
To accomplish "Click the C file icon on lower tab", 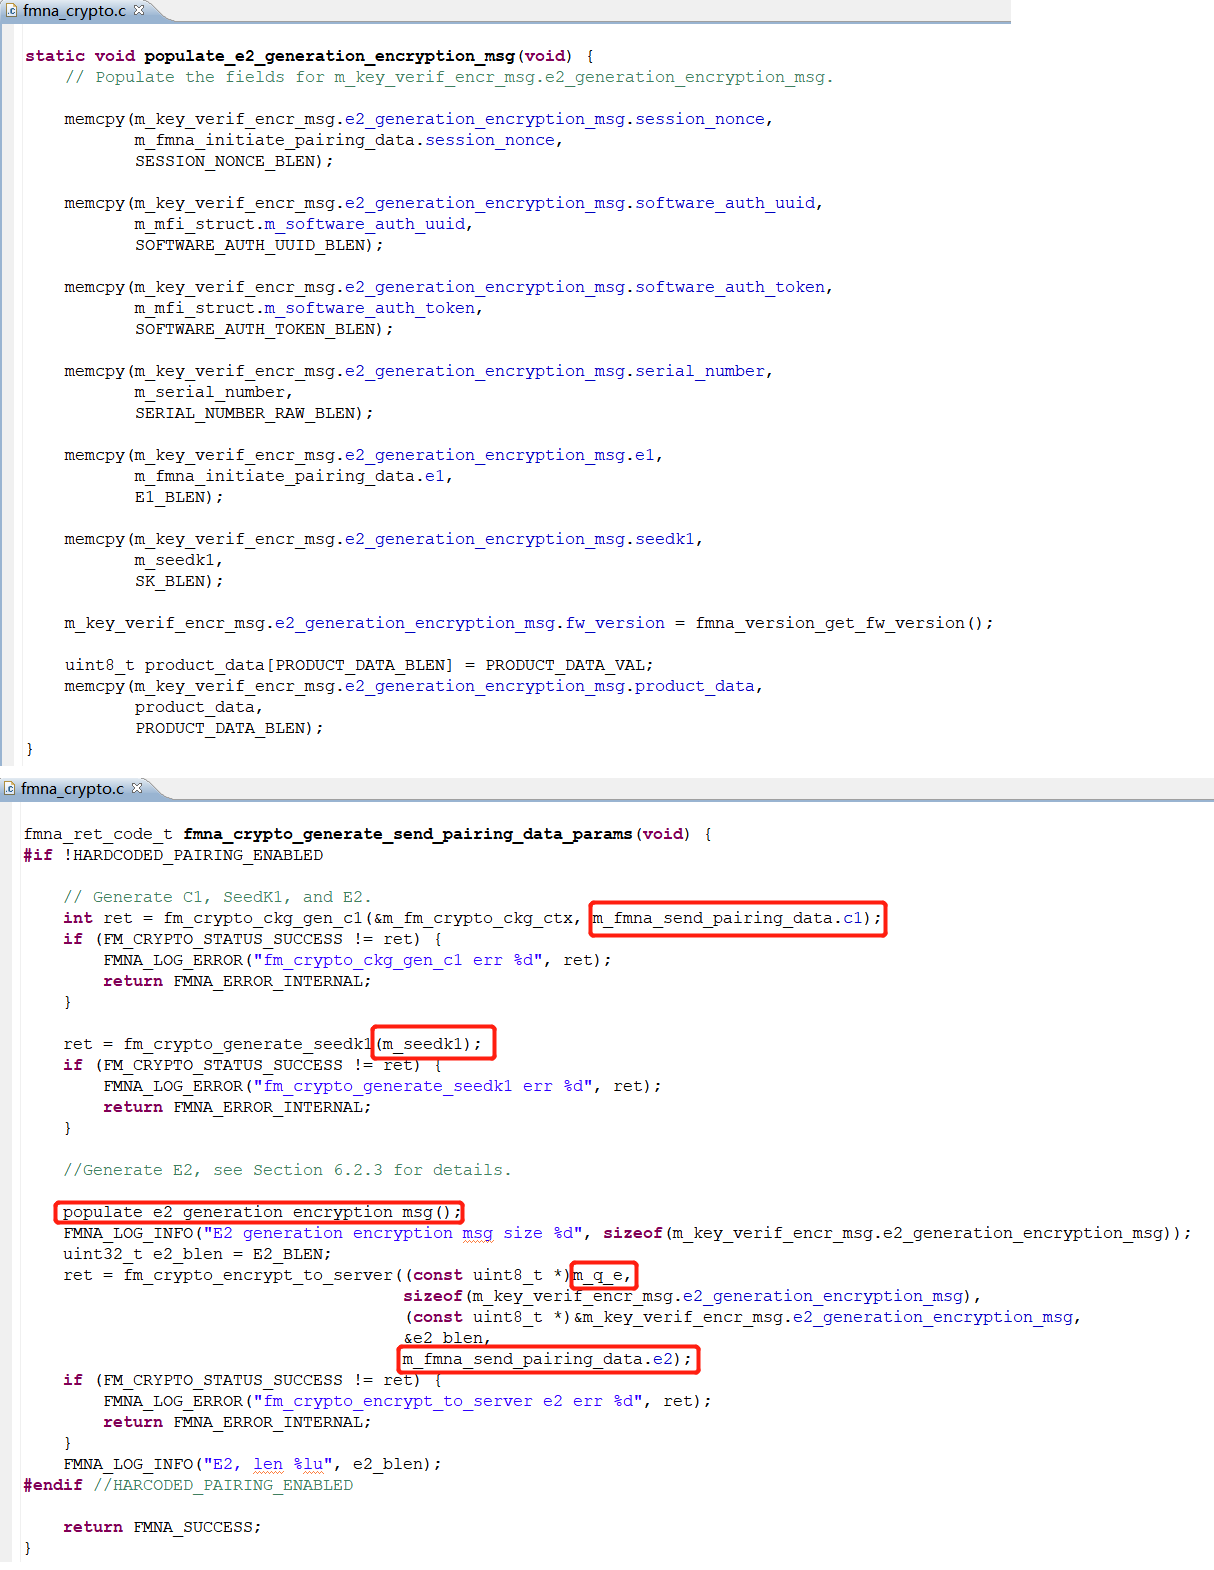I will 10,789.
